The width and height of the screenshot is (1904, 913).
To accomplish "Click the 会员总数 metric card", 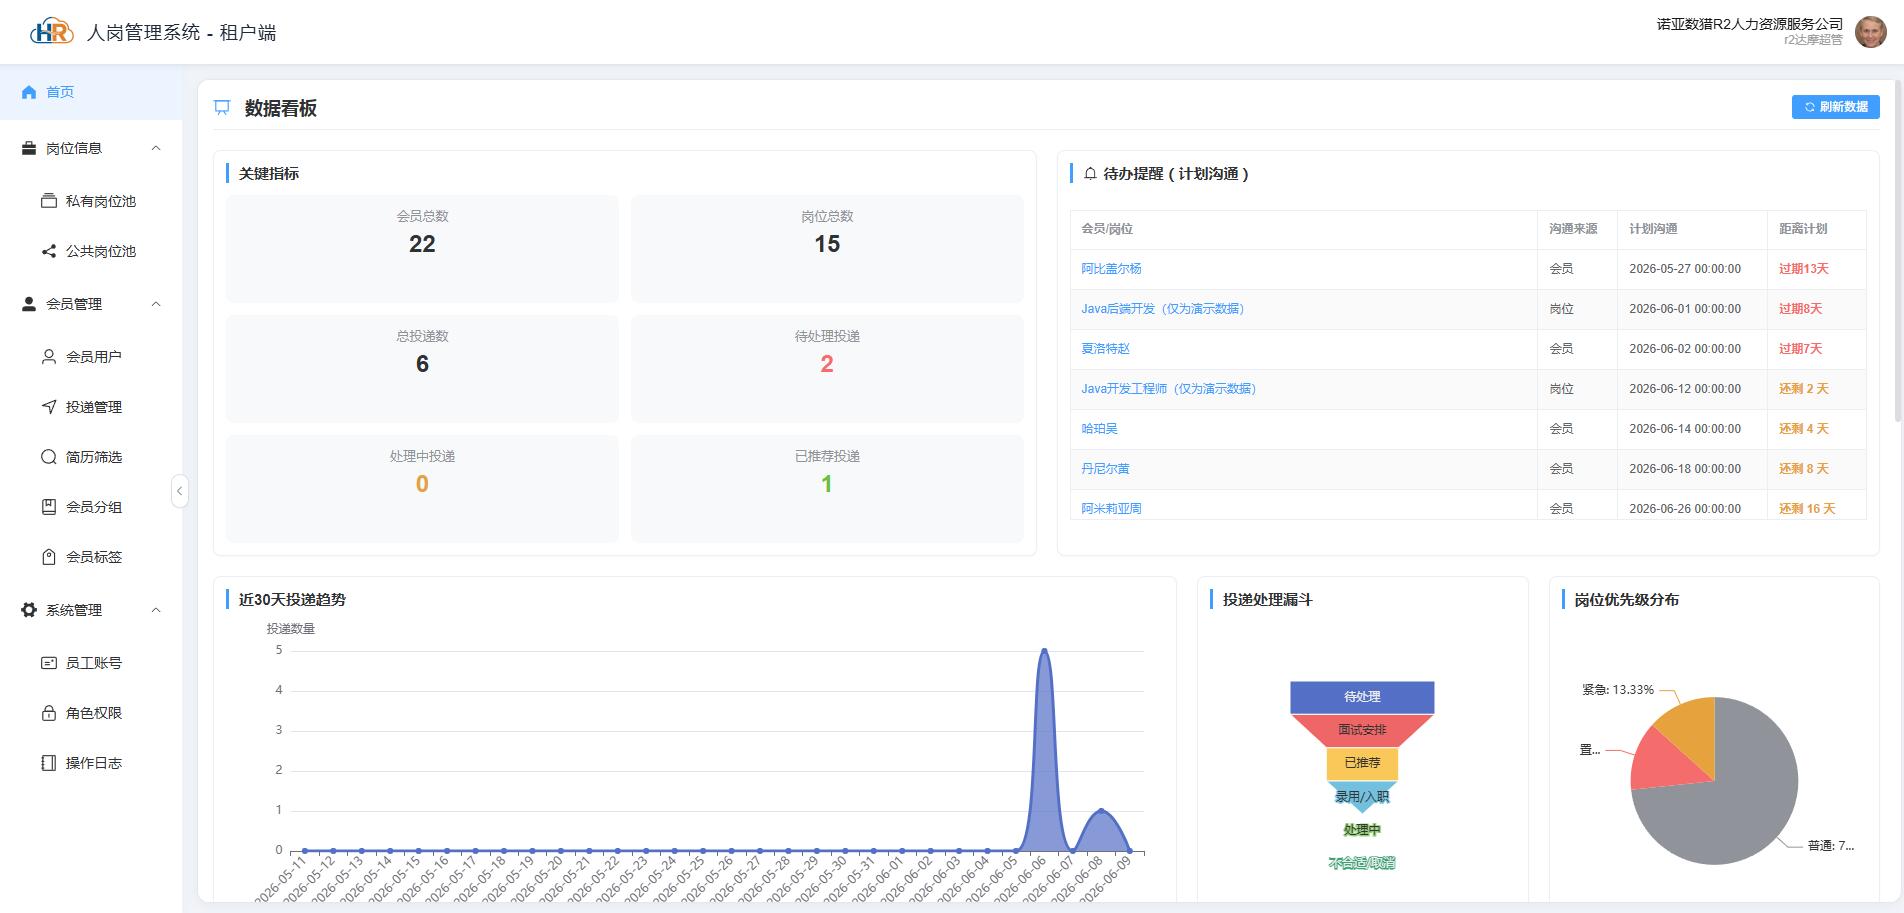I will 422,248.
